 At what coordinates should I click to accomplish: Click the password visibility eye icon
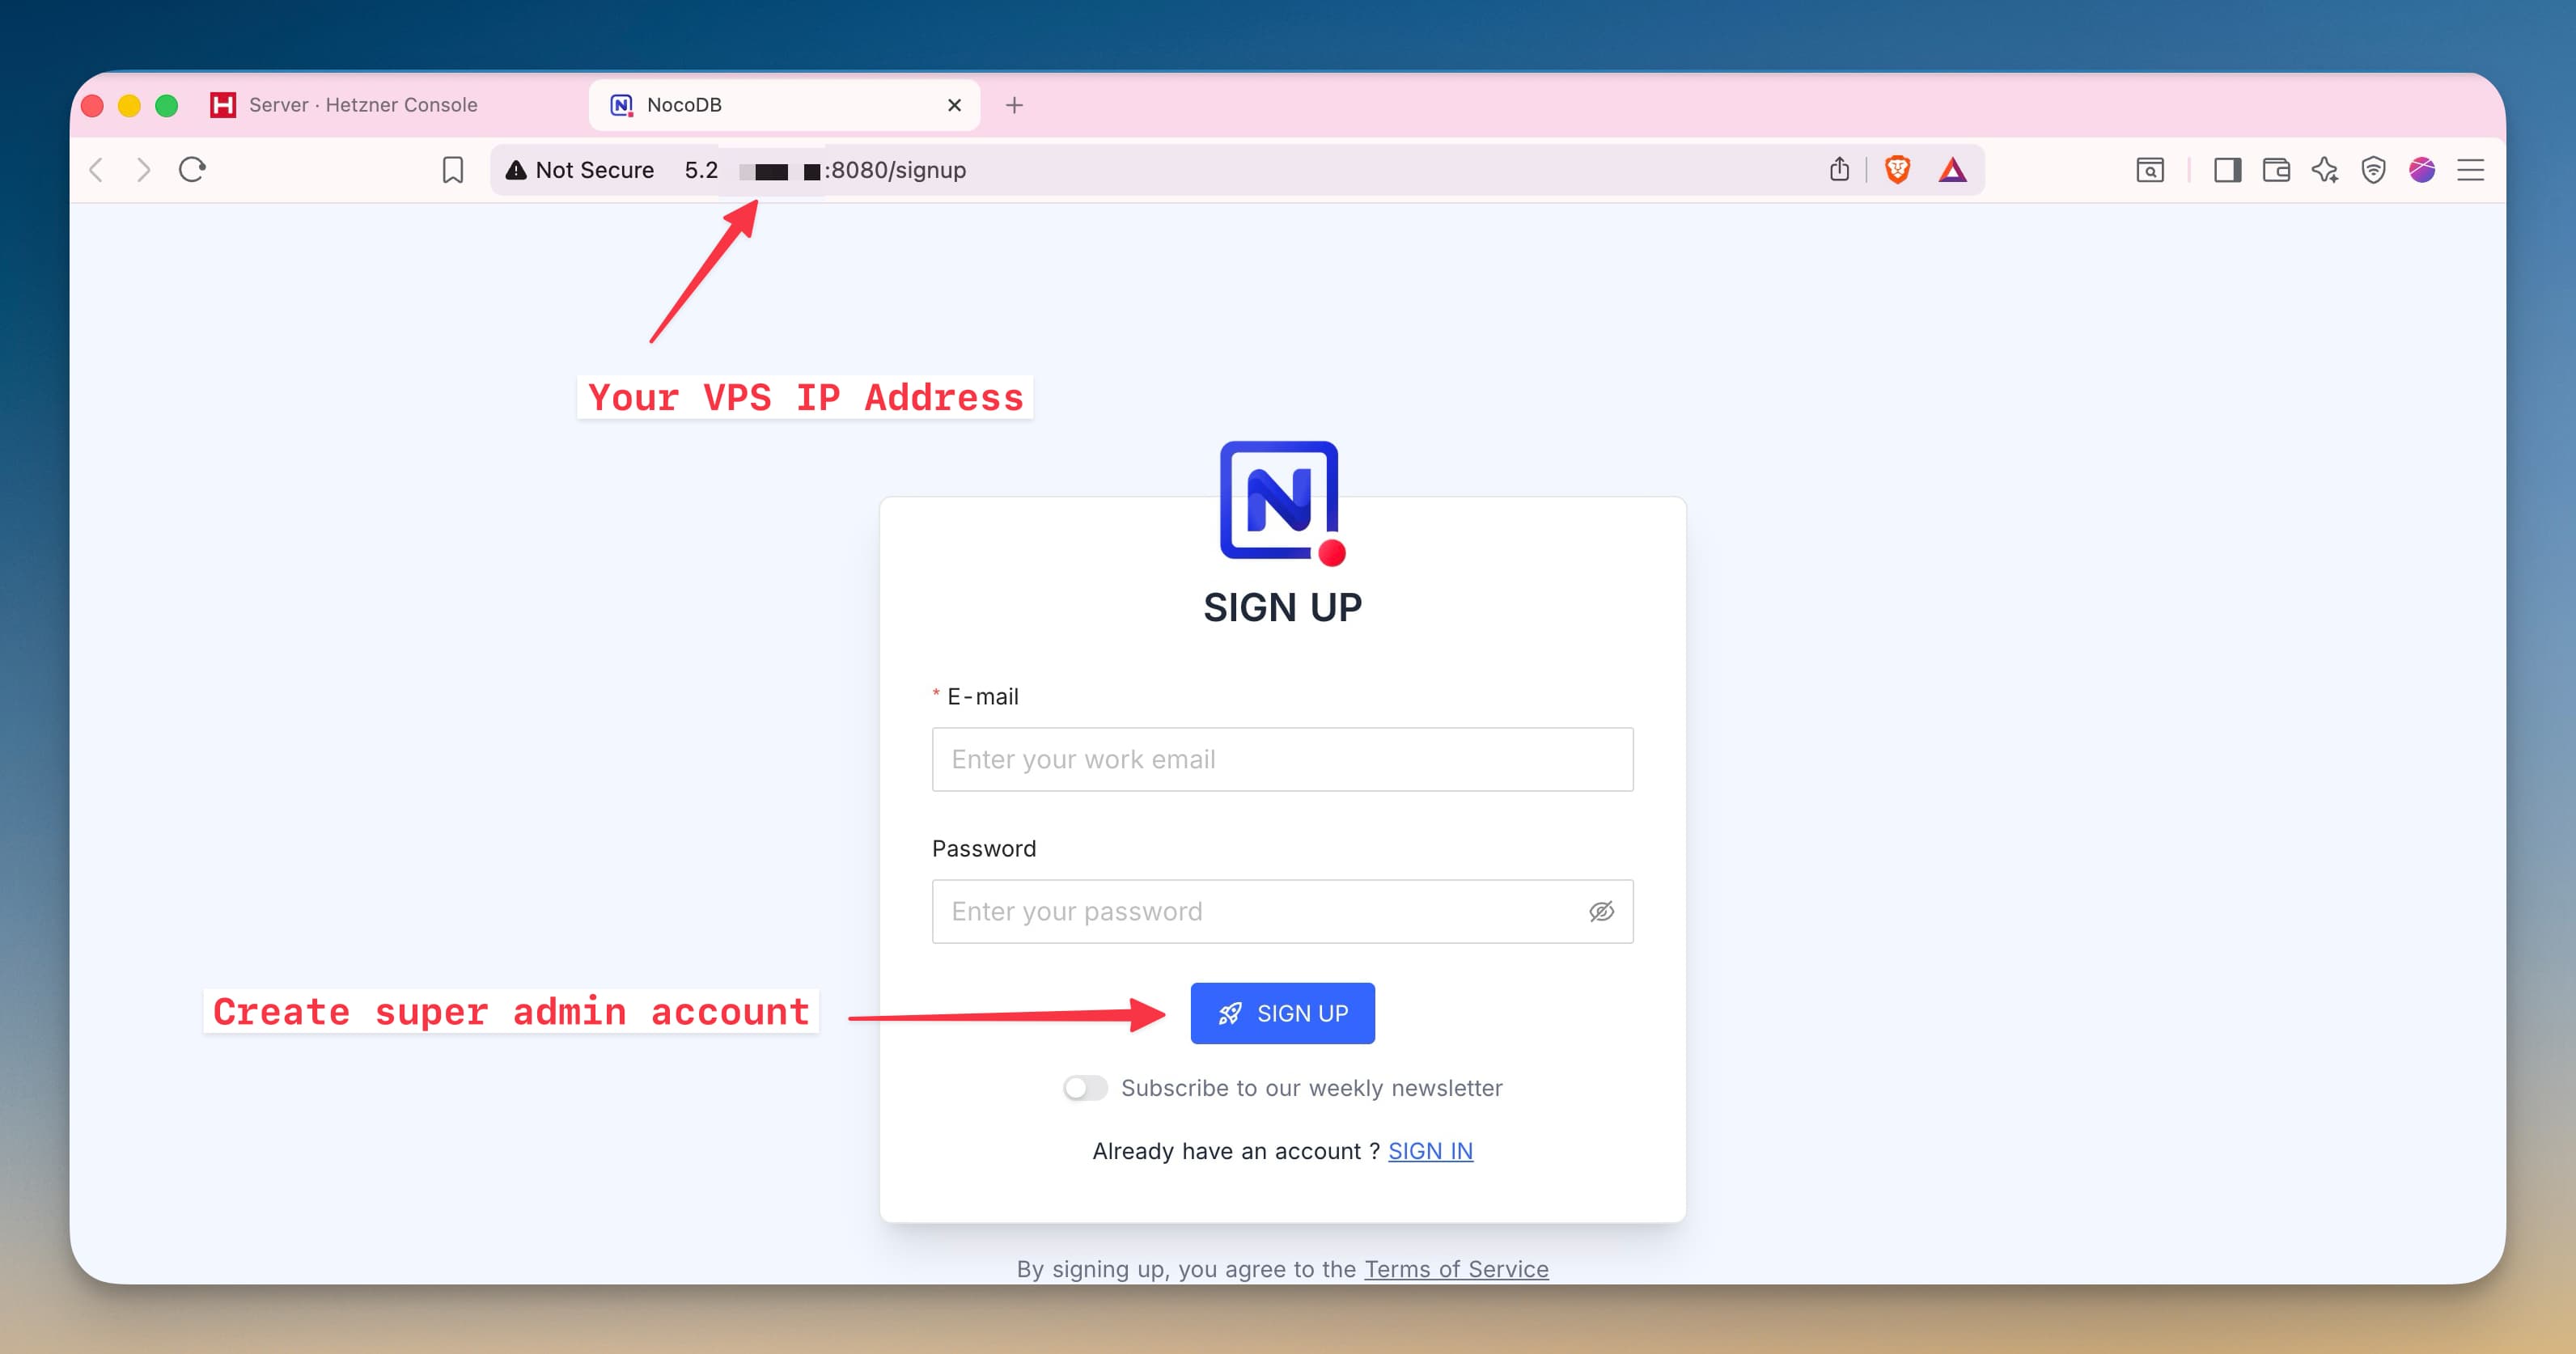pos(1602,911)
